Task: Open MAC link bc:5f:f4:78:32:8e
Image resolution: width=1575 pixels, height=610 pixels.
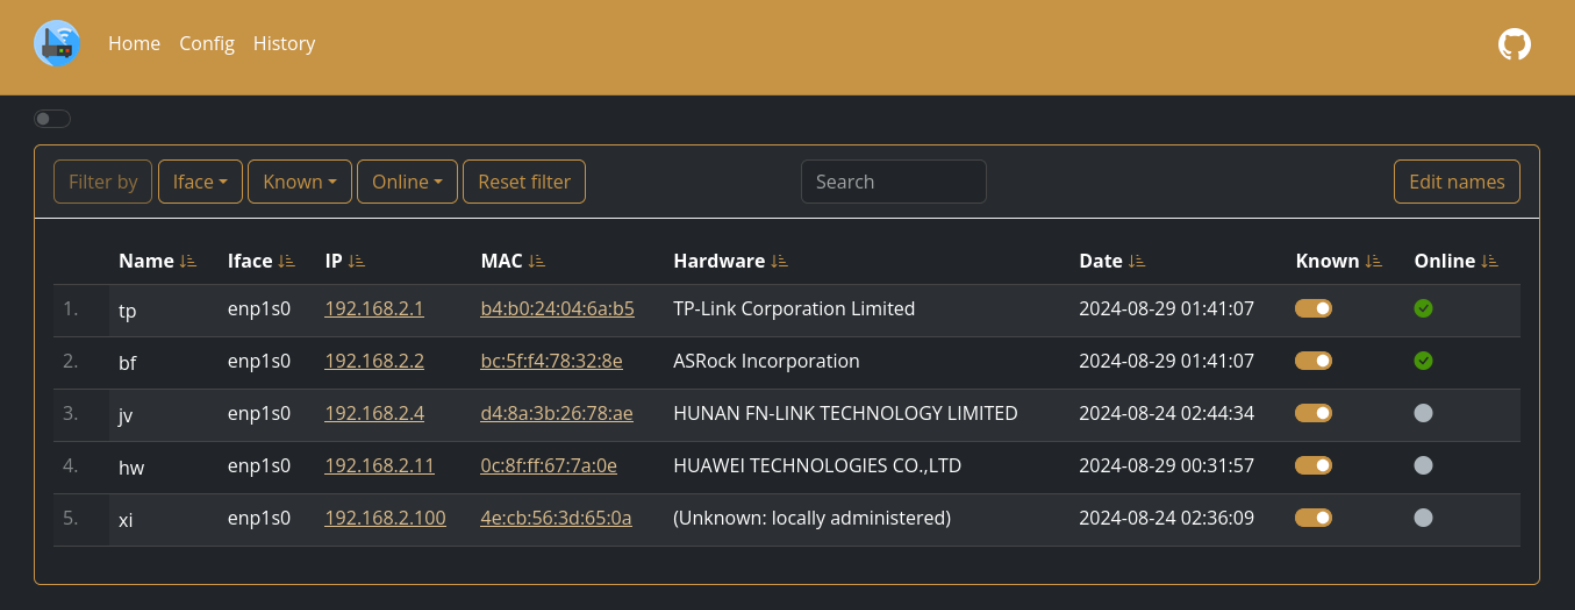Action: coord(551,361)
